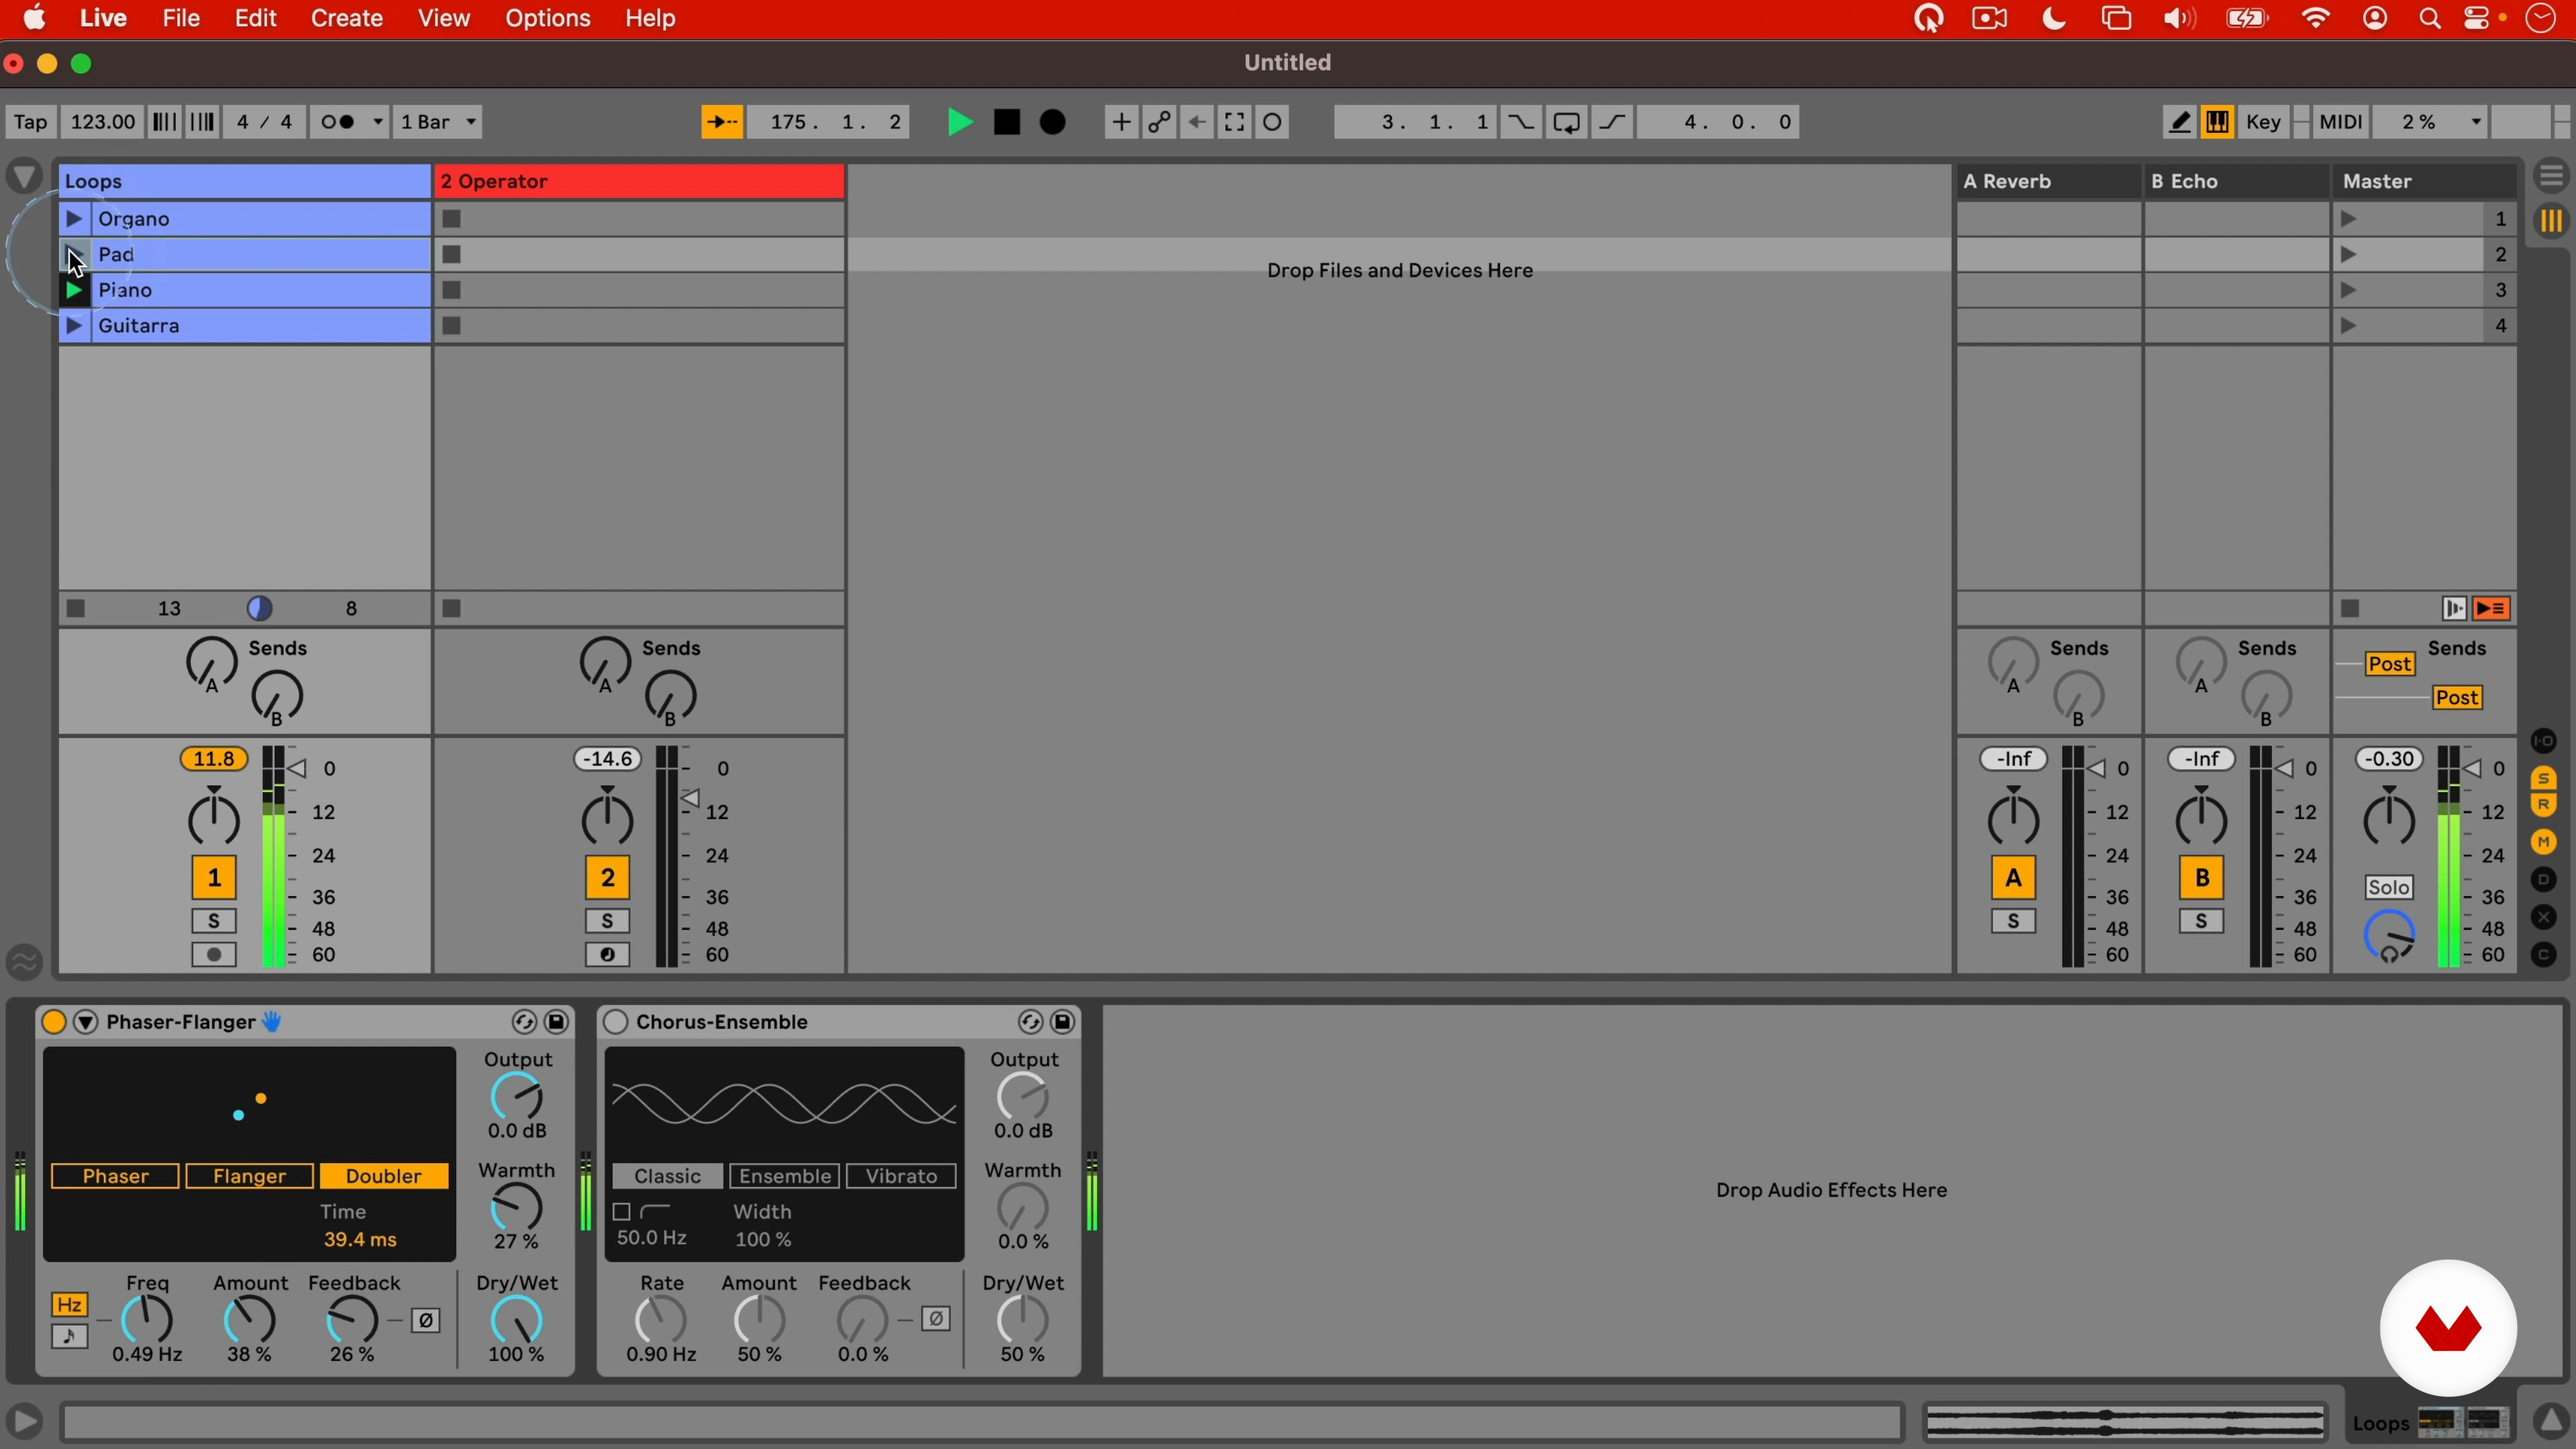Image resolution: width=2576 pixels, height=1449 pixels.
Task: Click the Tap tempo button
Action: [30, 122]
